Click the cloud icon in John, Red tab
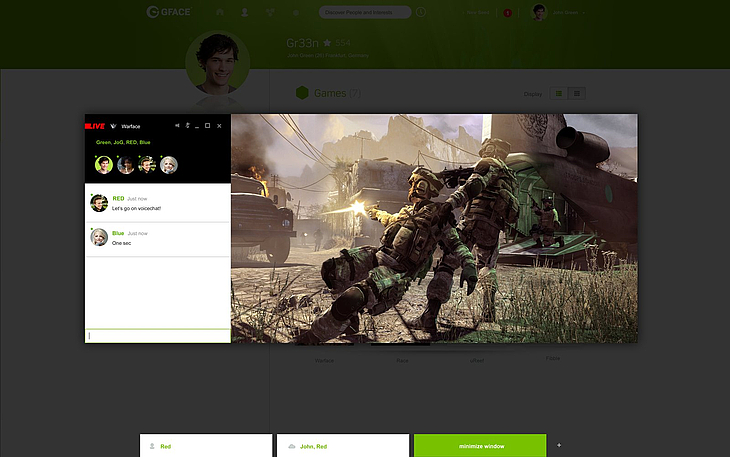Image resolution: width=730 pixels, height=457 pixels. 292,446
